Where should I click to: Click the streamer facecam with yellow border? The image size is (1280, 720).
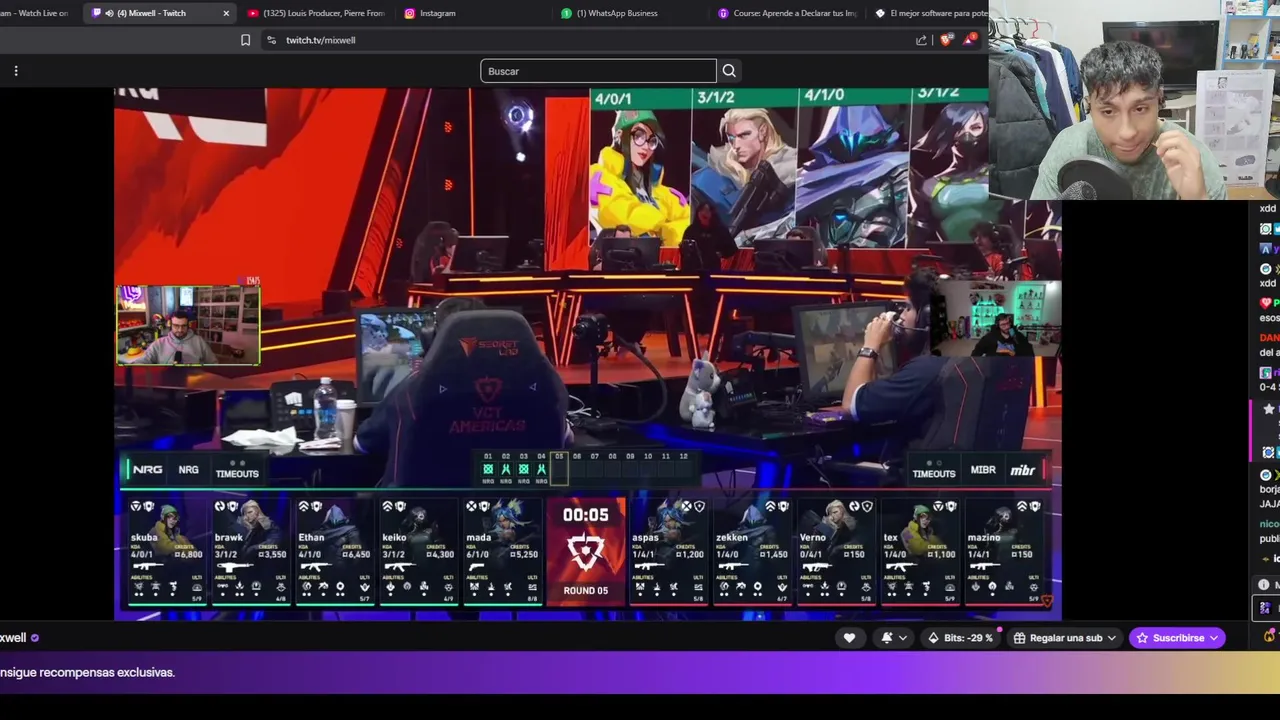(189, 325)
